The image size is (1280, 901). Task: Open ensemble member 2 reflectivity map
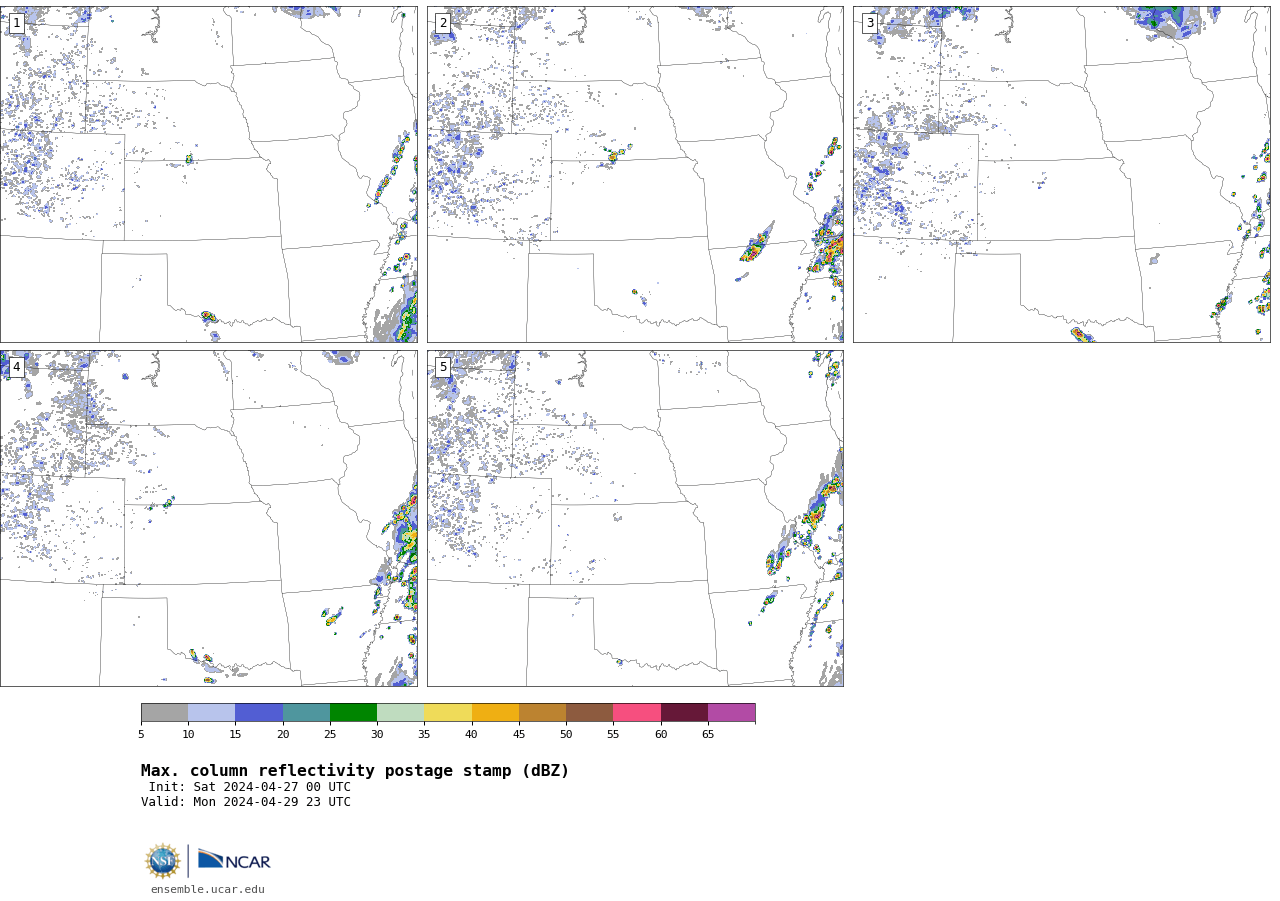click(x=635, y=174)
